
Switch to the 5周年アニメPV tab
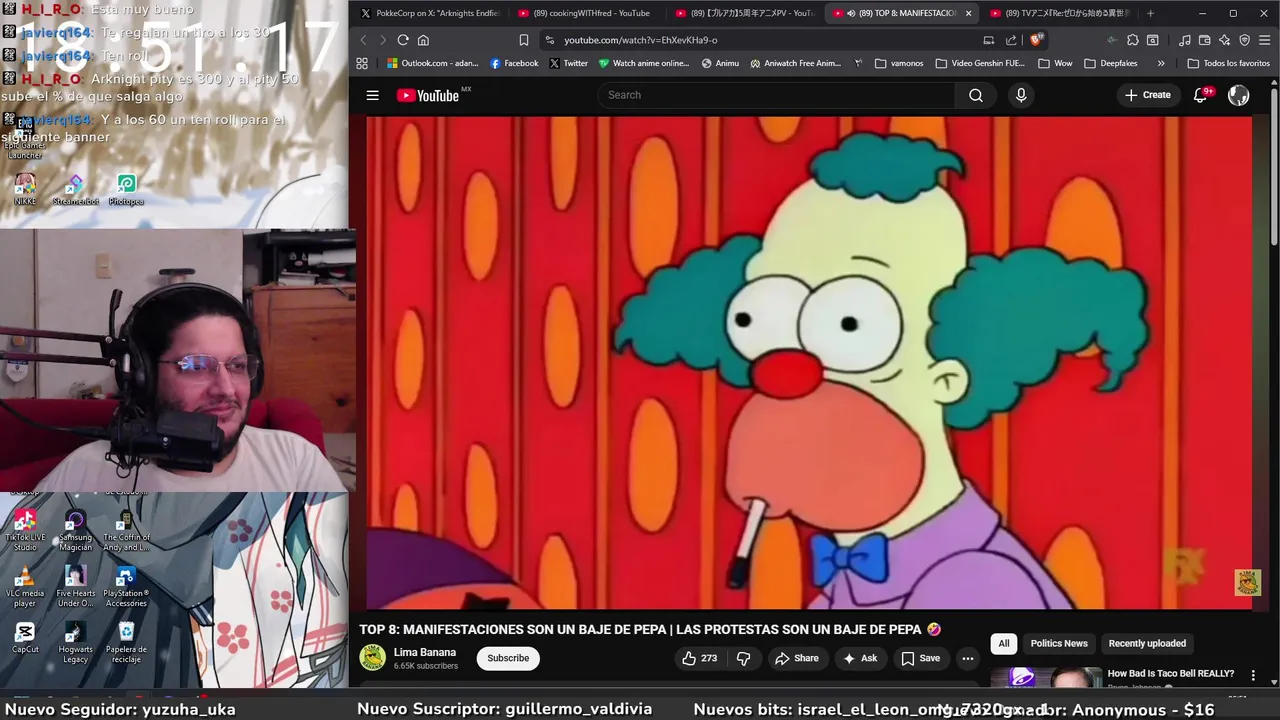click(745, 13)
